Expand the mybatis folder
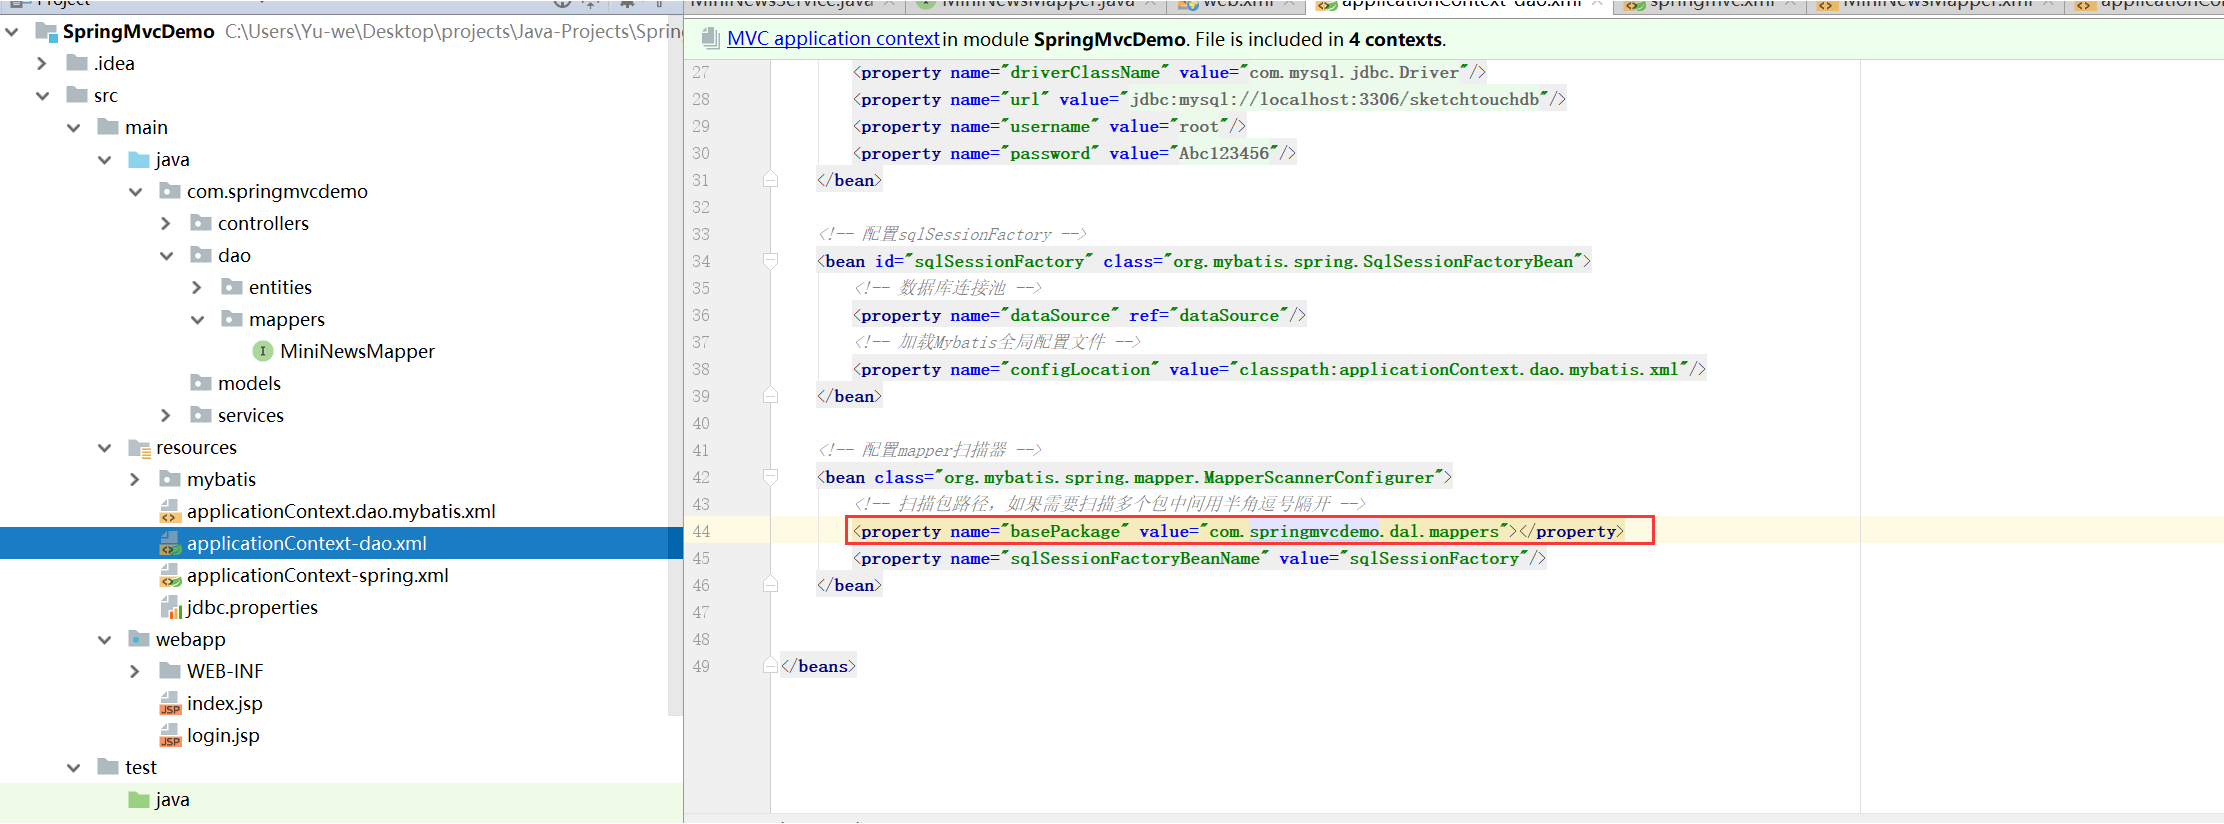 pyautogui.click(x=135, y=479)
